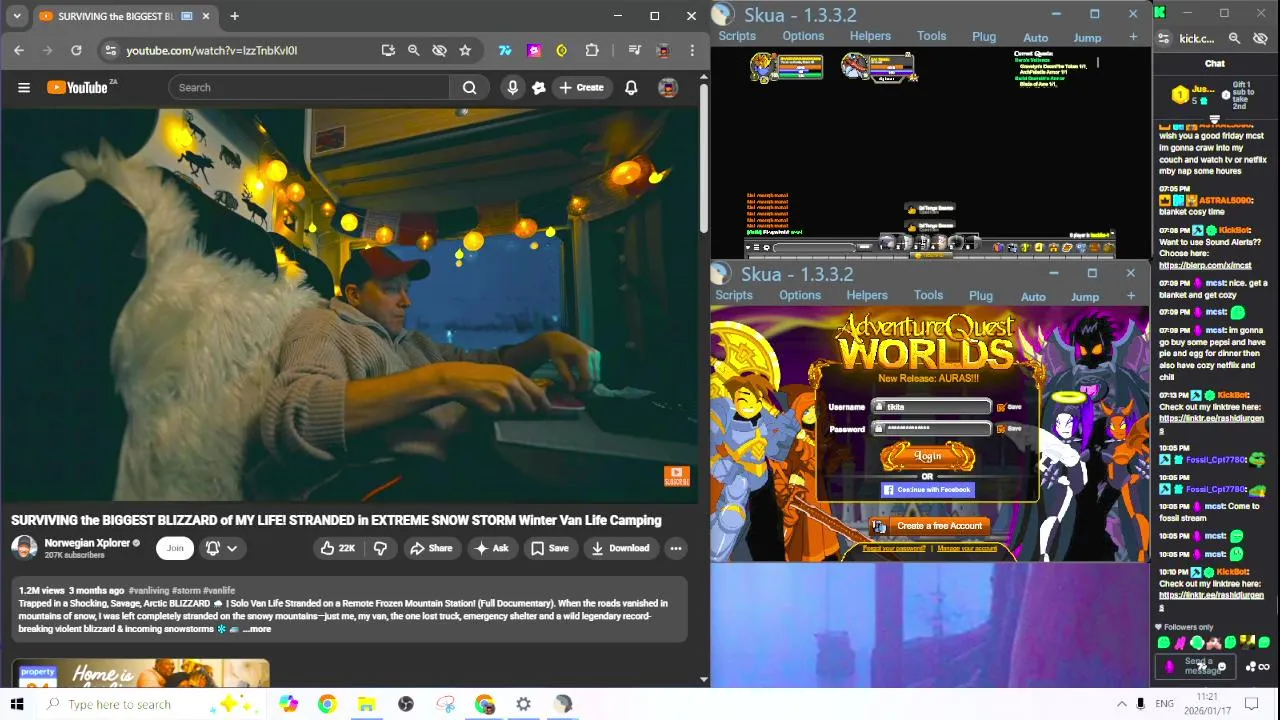The width and height of the screenshot is (1280, 720).
Task: Click the Download button
Action: coord(620,548)
